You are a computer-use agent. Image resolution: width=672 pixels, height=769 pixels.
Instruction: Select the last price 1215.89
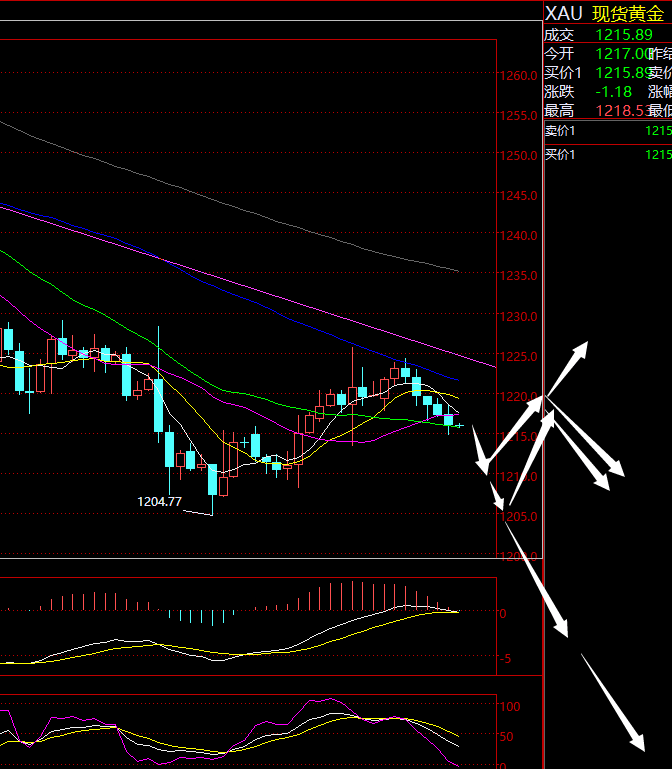point(624,35)
